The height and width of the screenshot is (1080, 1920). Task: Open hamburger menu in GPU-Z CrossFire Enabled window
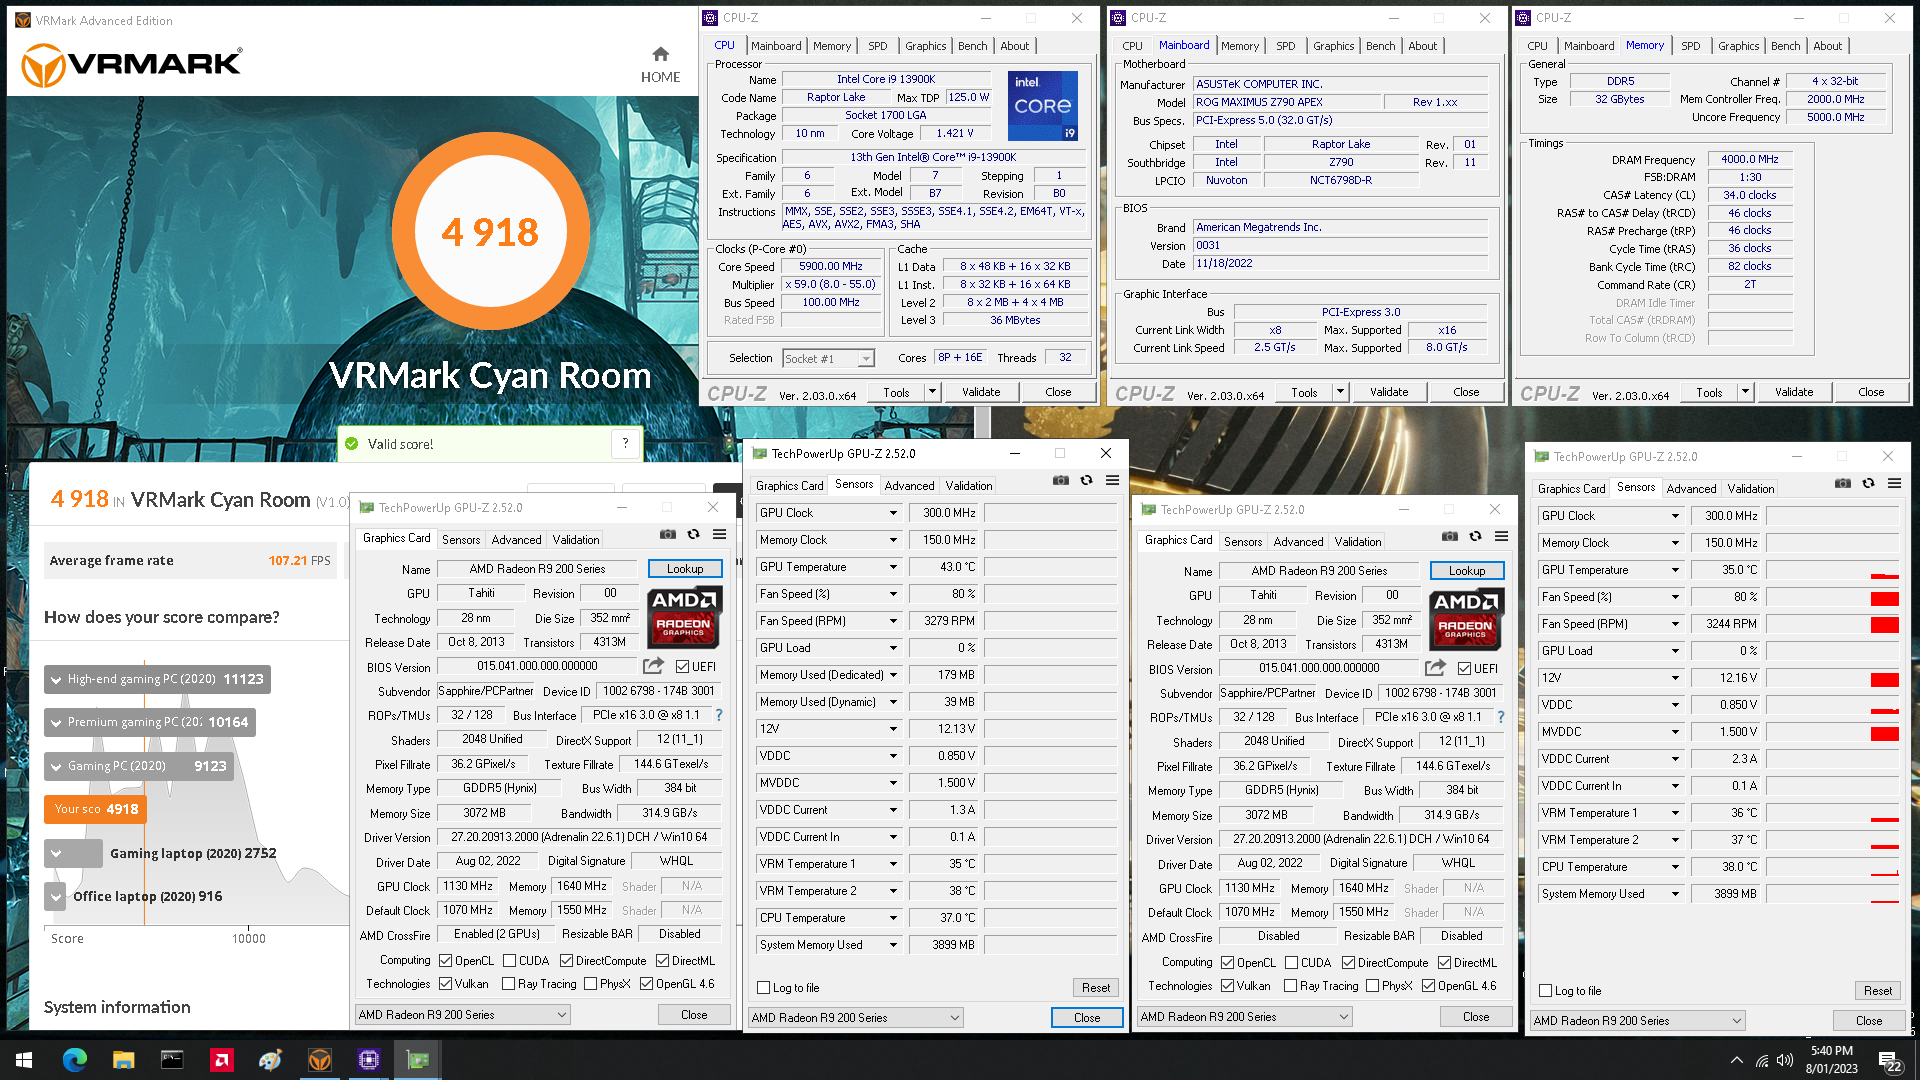click(719, 534)
